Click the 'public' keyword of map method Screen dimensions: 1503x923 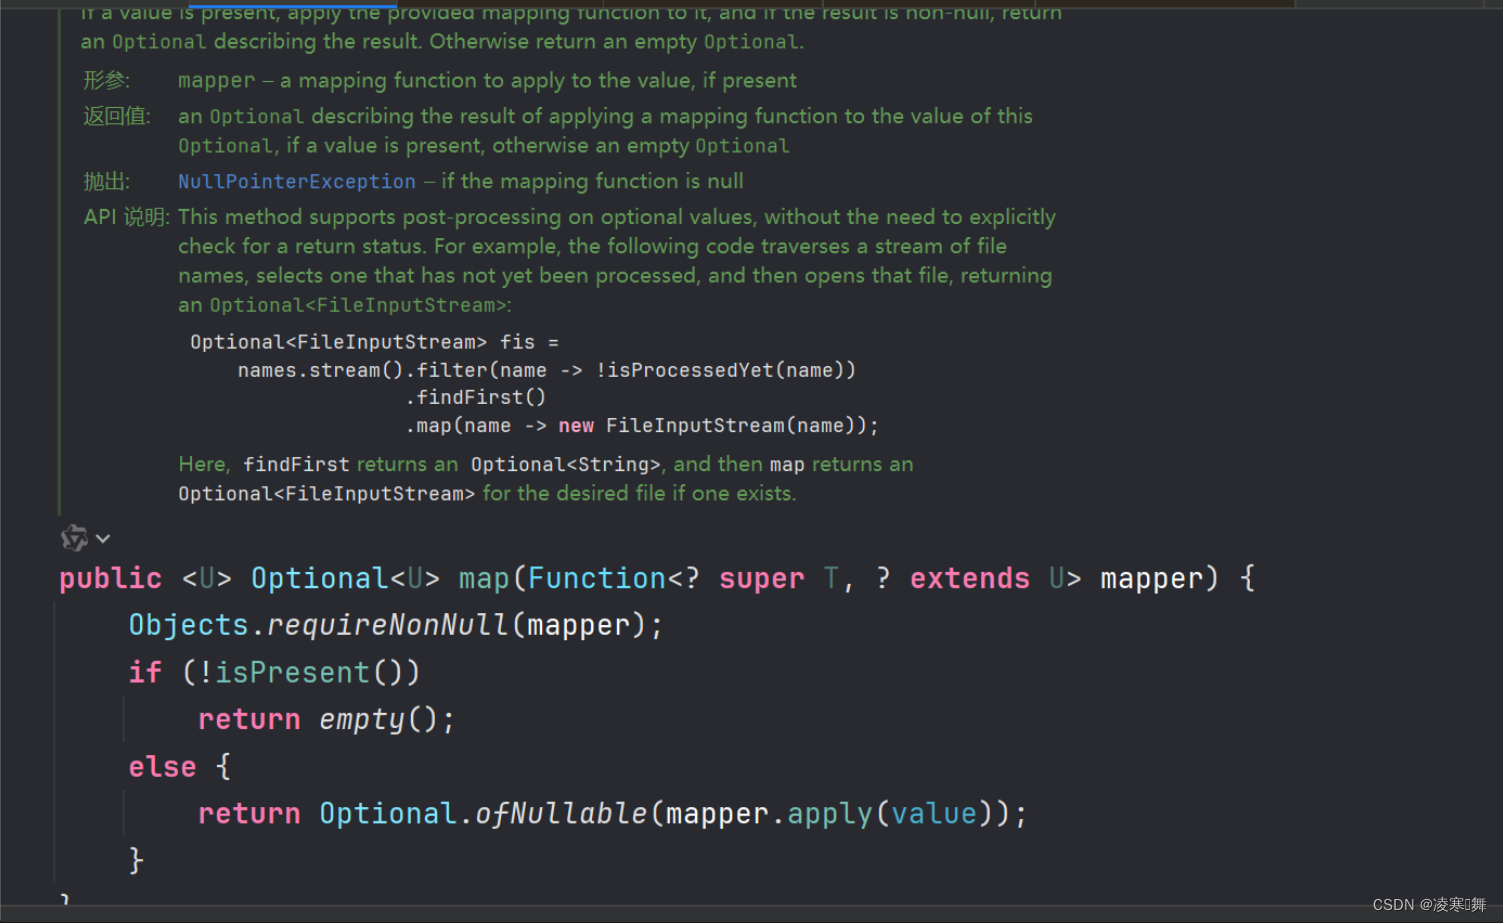point(110,578)
